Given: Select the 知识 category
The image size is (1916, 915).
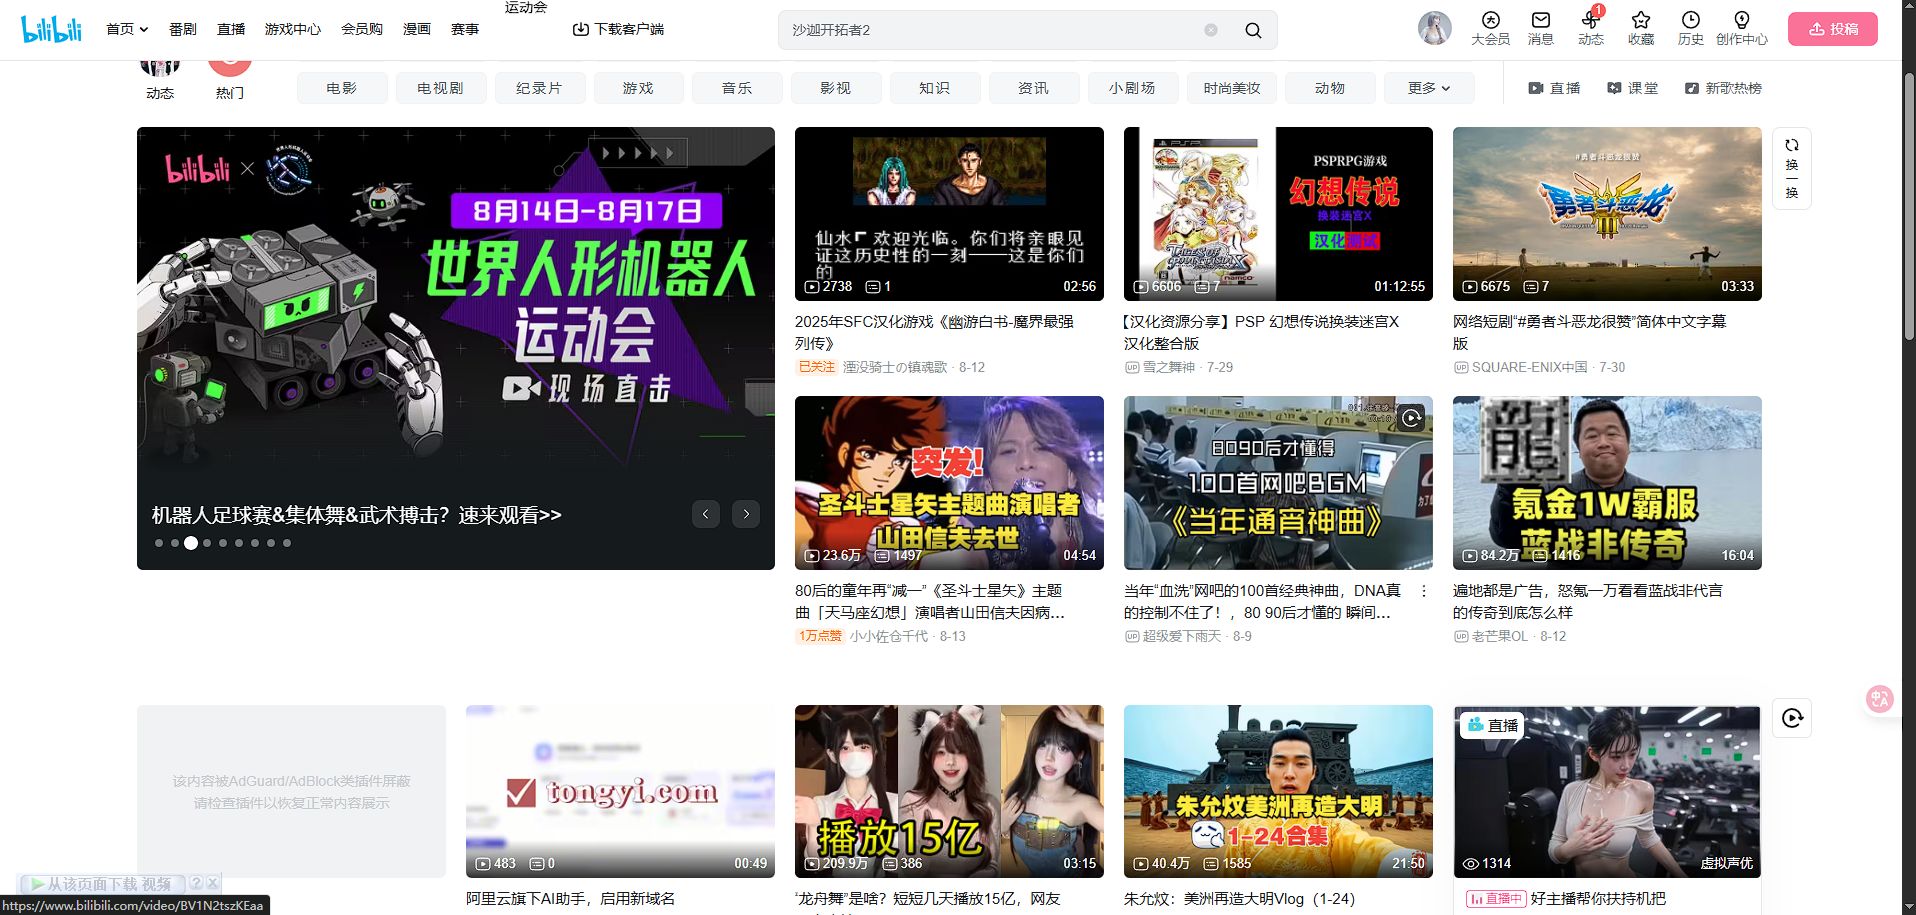Looking at the screenshot, I should pyautogui.click(x=935, y=88).
